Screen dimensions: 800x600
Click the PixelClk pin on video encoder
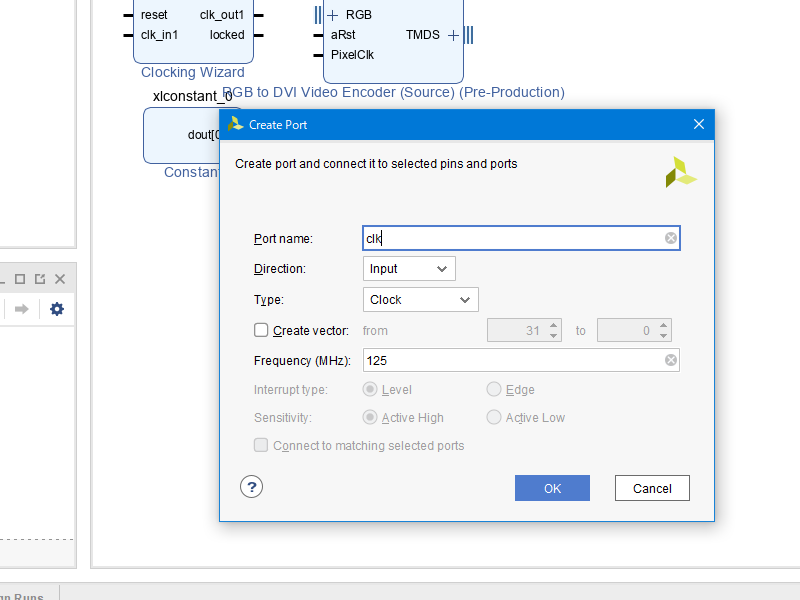(x=352, y=55)
